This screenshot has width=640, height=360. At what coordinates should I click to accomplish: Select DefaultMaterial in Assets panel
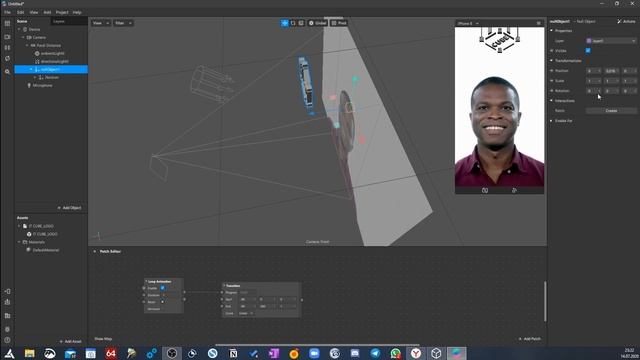point(46,250)
